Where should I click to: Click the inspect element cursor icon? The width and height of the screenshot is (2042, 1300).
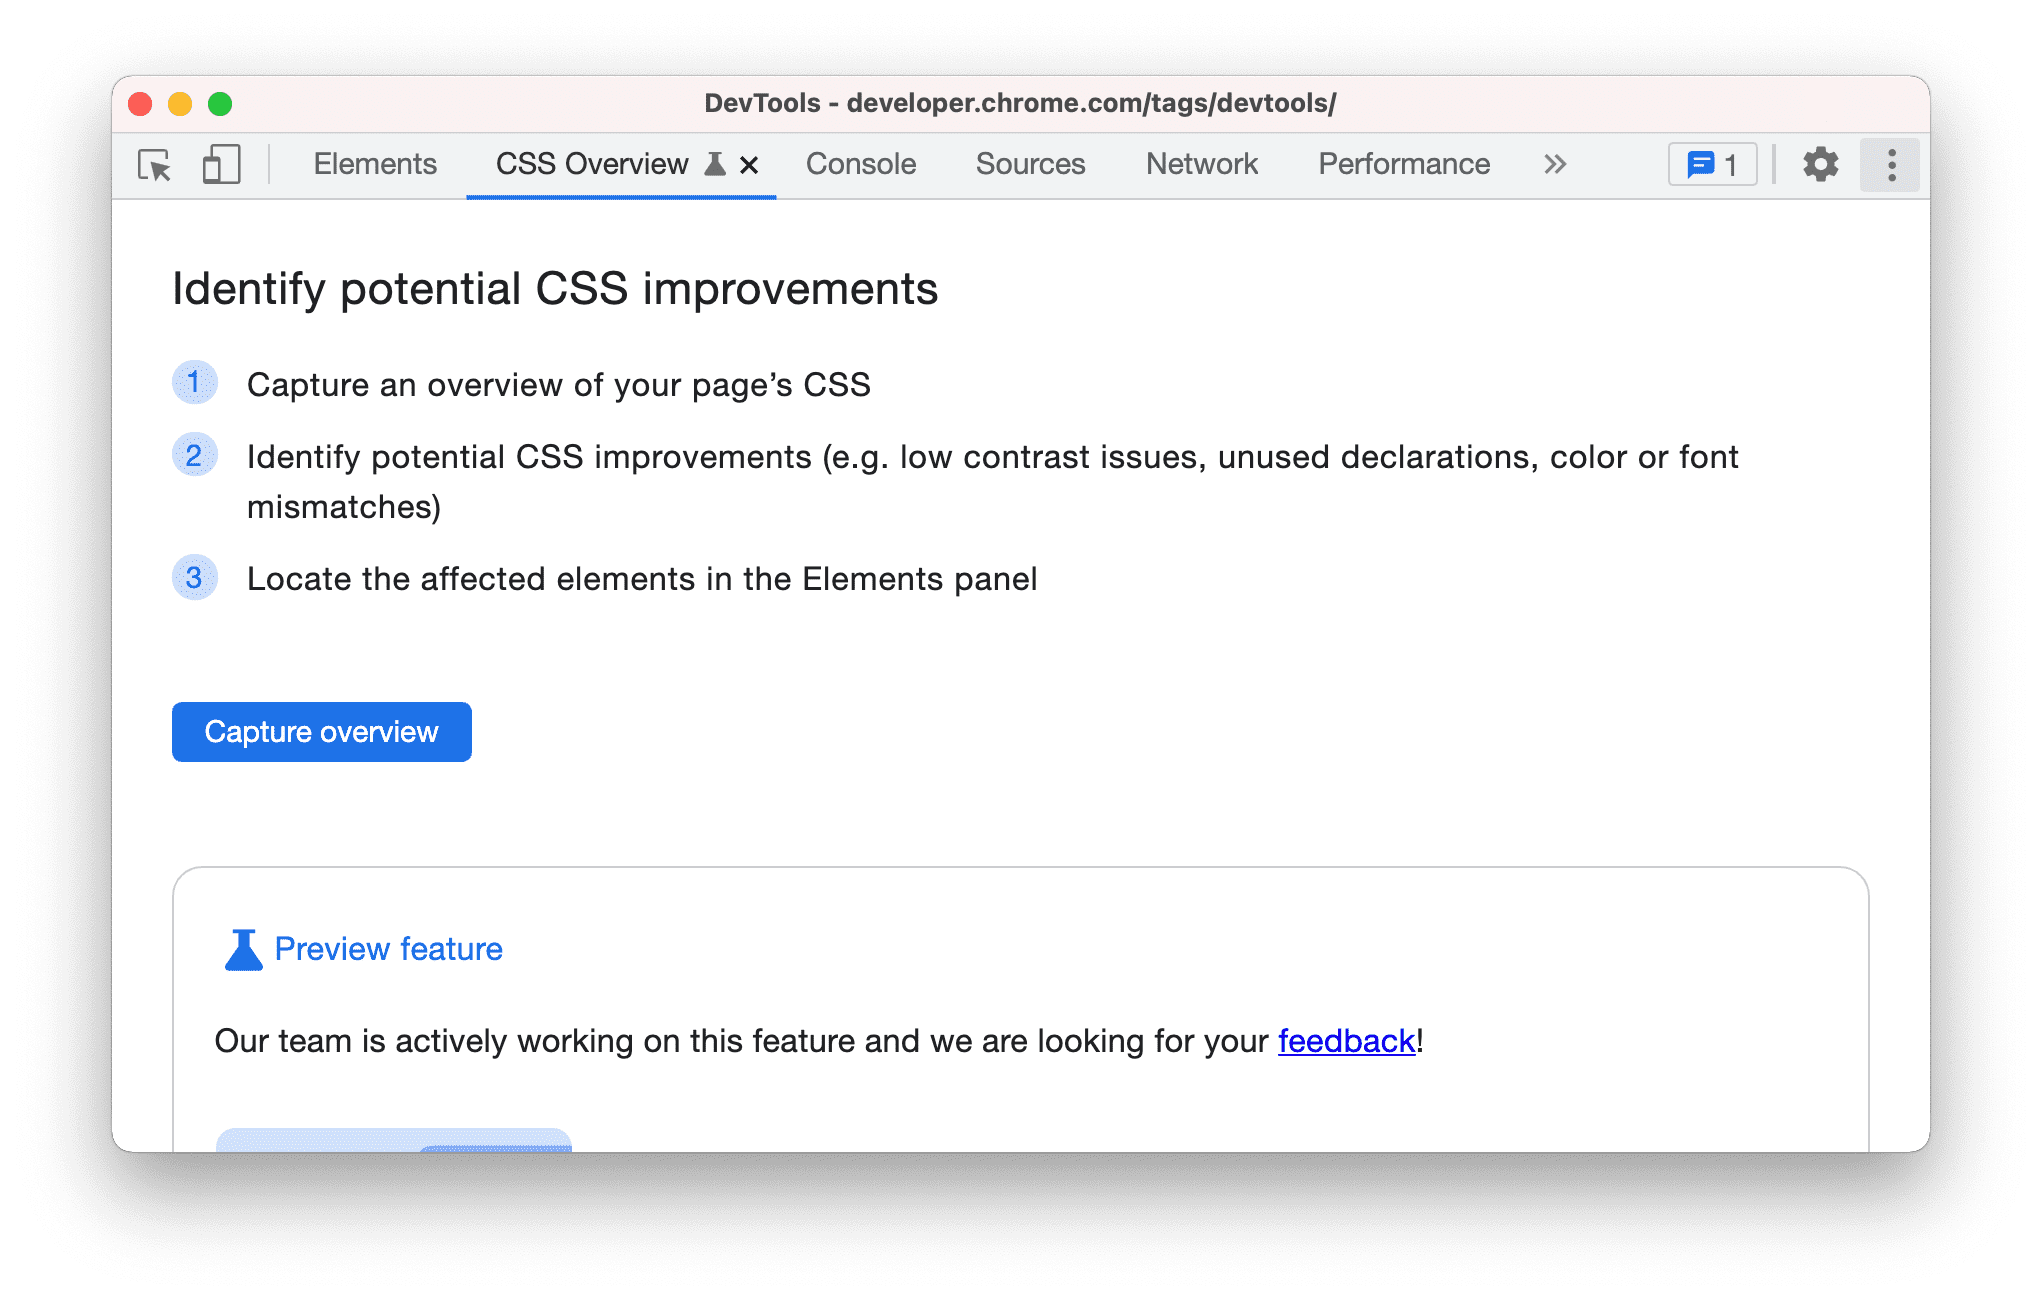[155, 164]
